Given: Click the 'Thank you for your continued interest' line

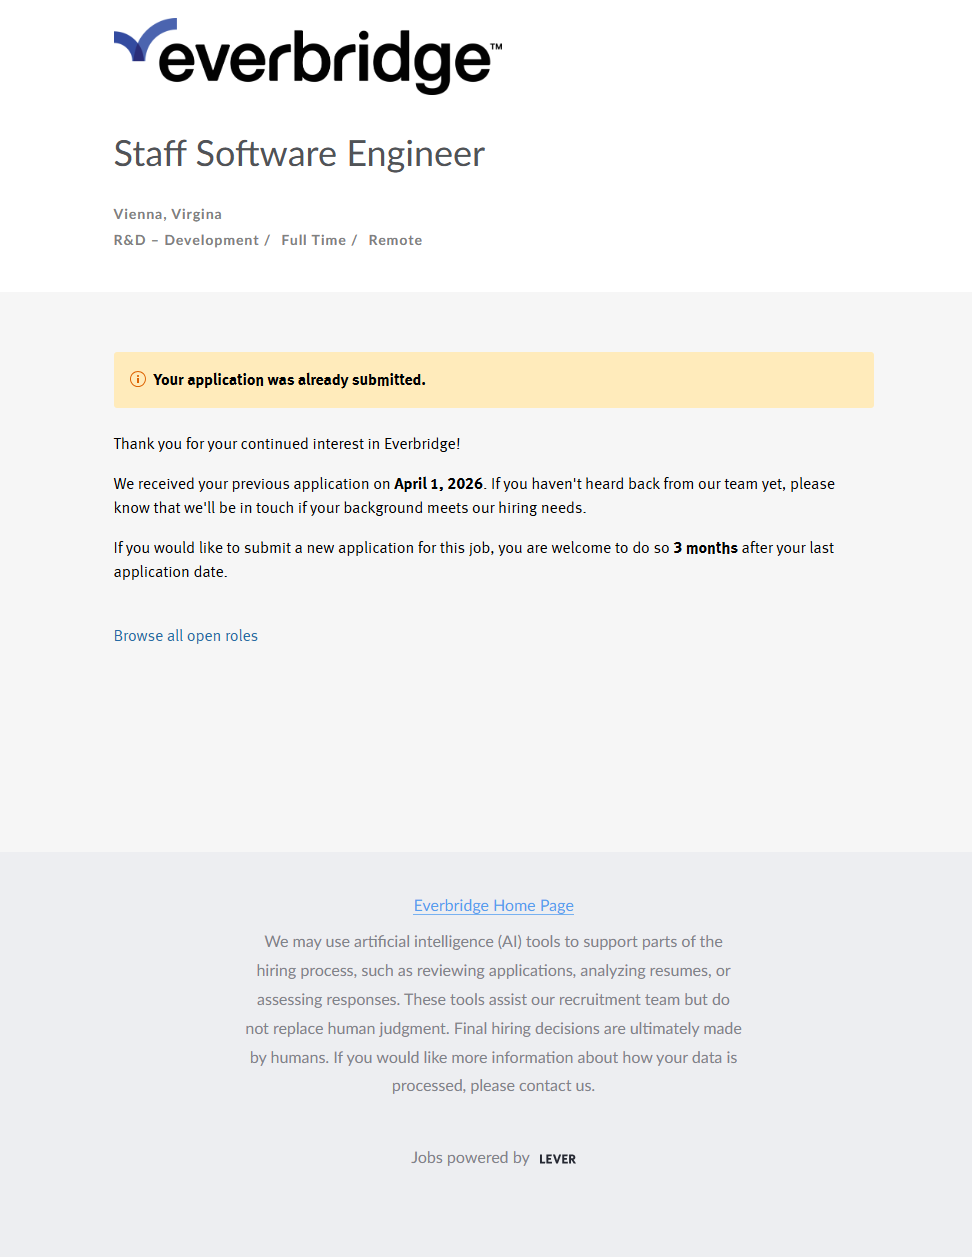Looking at the screenshot, I should 287,444.
